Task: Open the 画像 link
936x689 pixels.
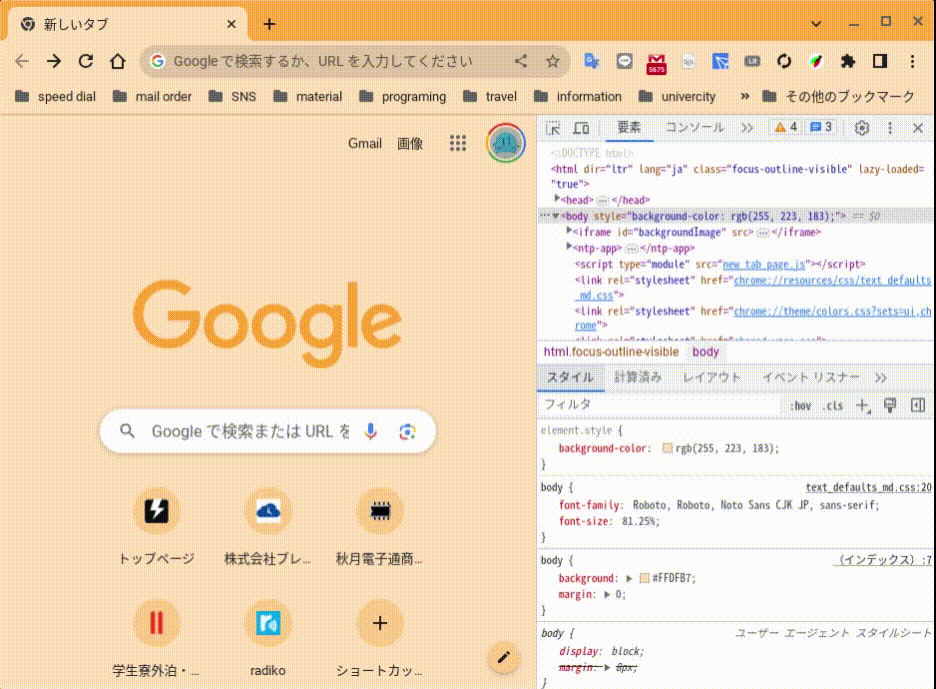Action: tap(410, 143)
